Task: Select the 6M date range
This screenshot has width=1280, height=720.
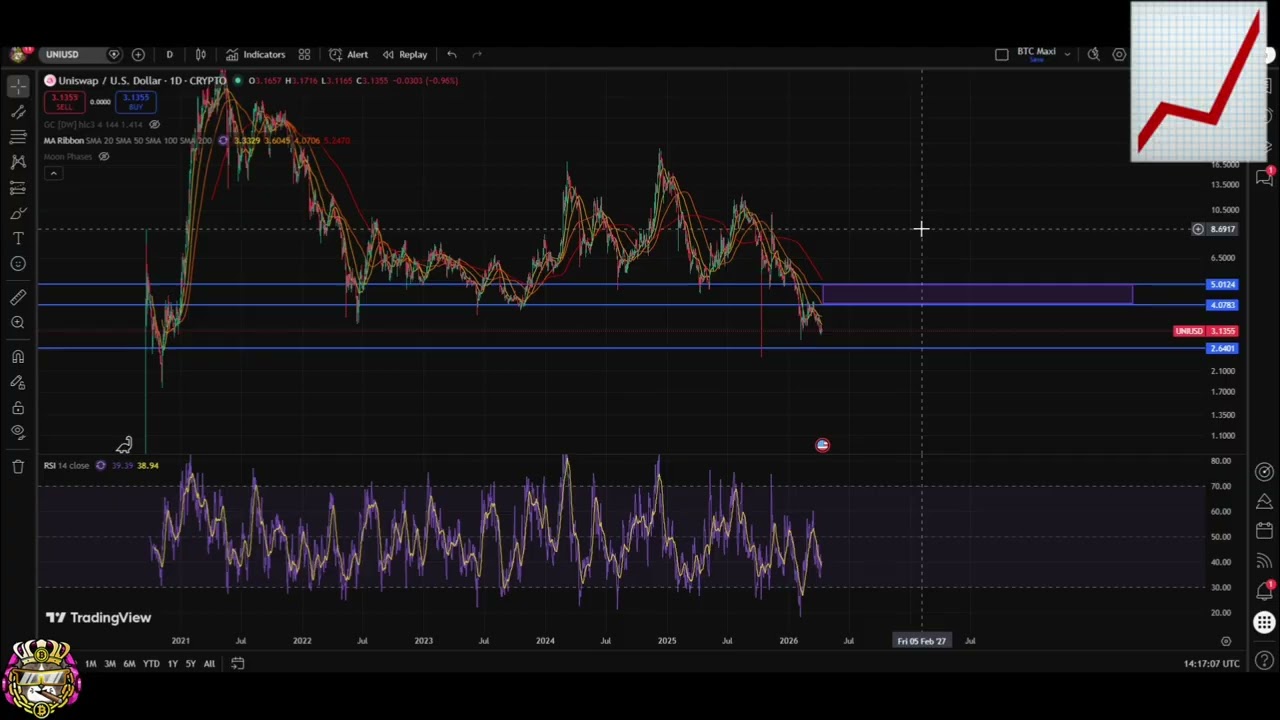Action: point(129,664)
